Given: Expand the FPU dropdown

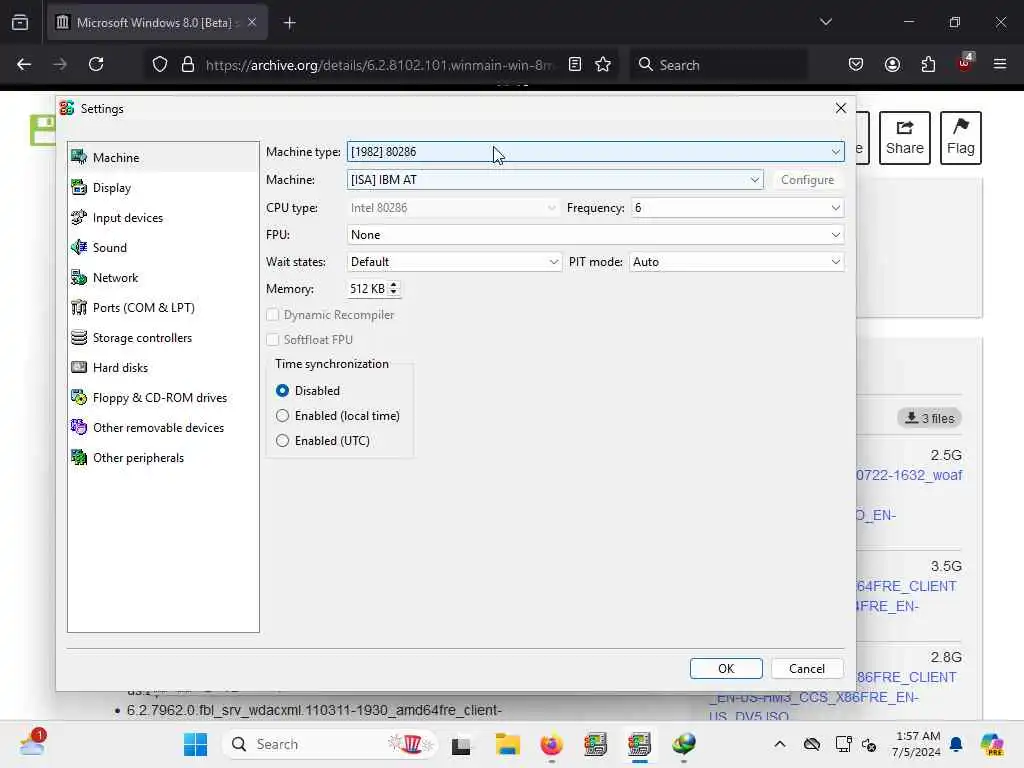Looking at the screenshot, I should pos(595,234).
